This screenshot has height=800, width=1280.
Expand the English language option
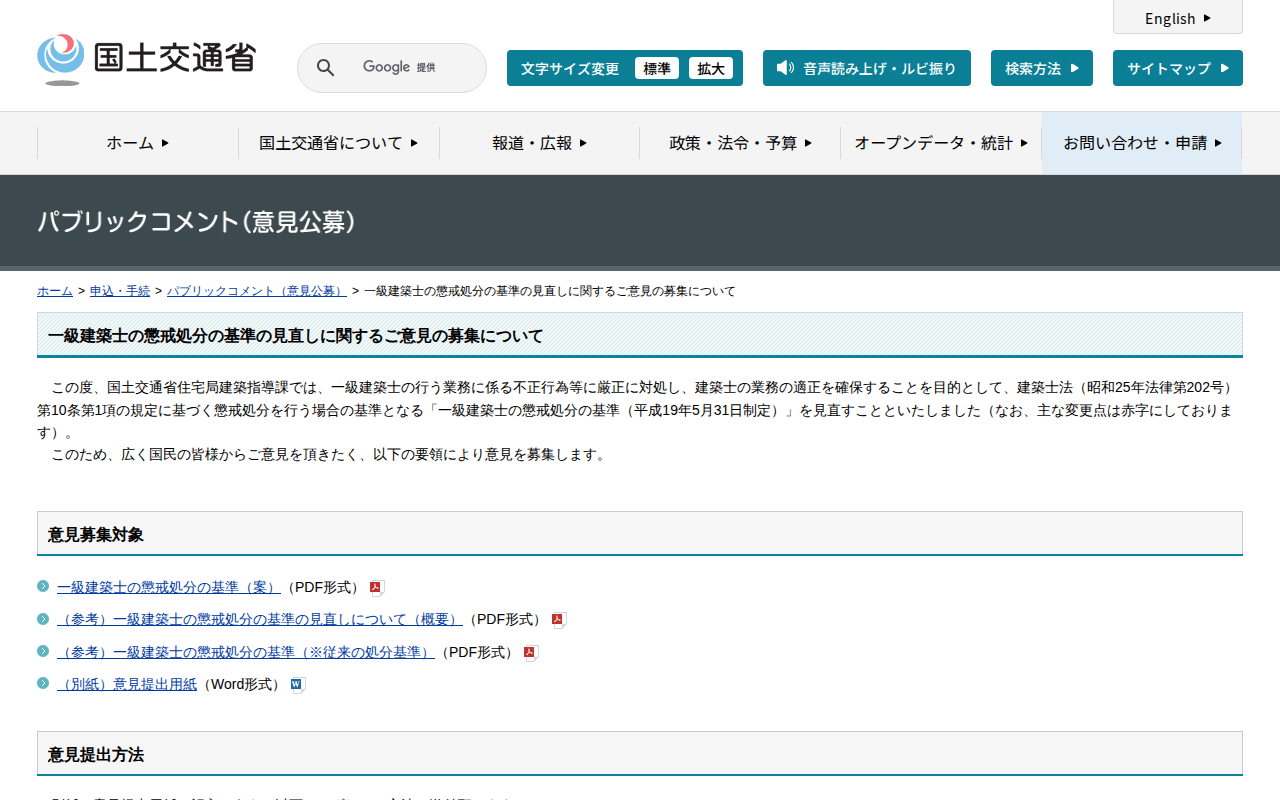coord(1177,18)
